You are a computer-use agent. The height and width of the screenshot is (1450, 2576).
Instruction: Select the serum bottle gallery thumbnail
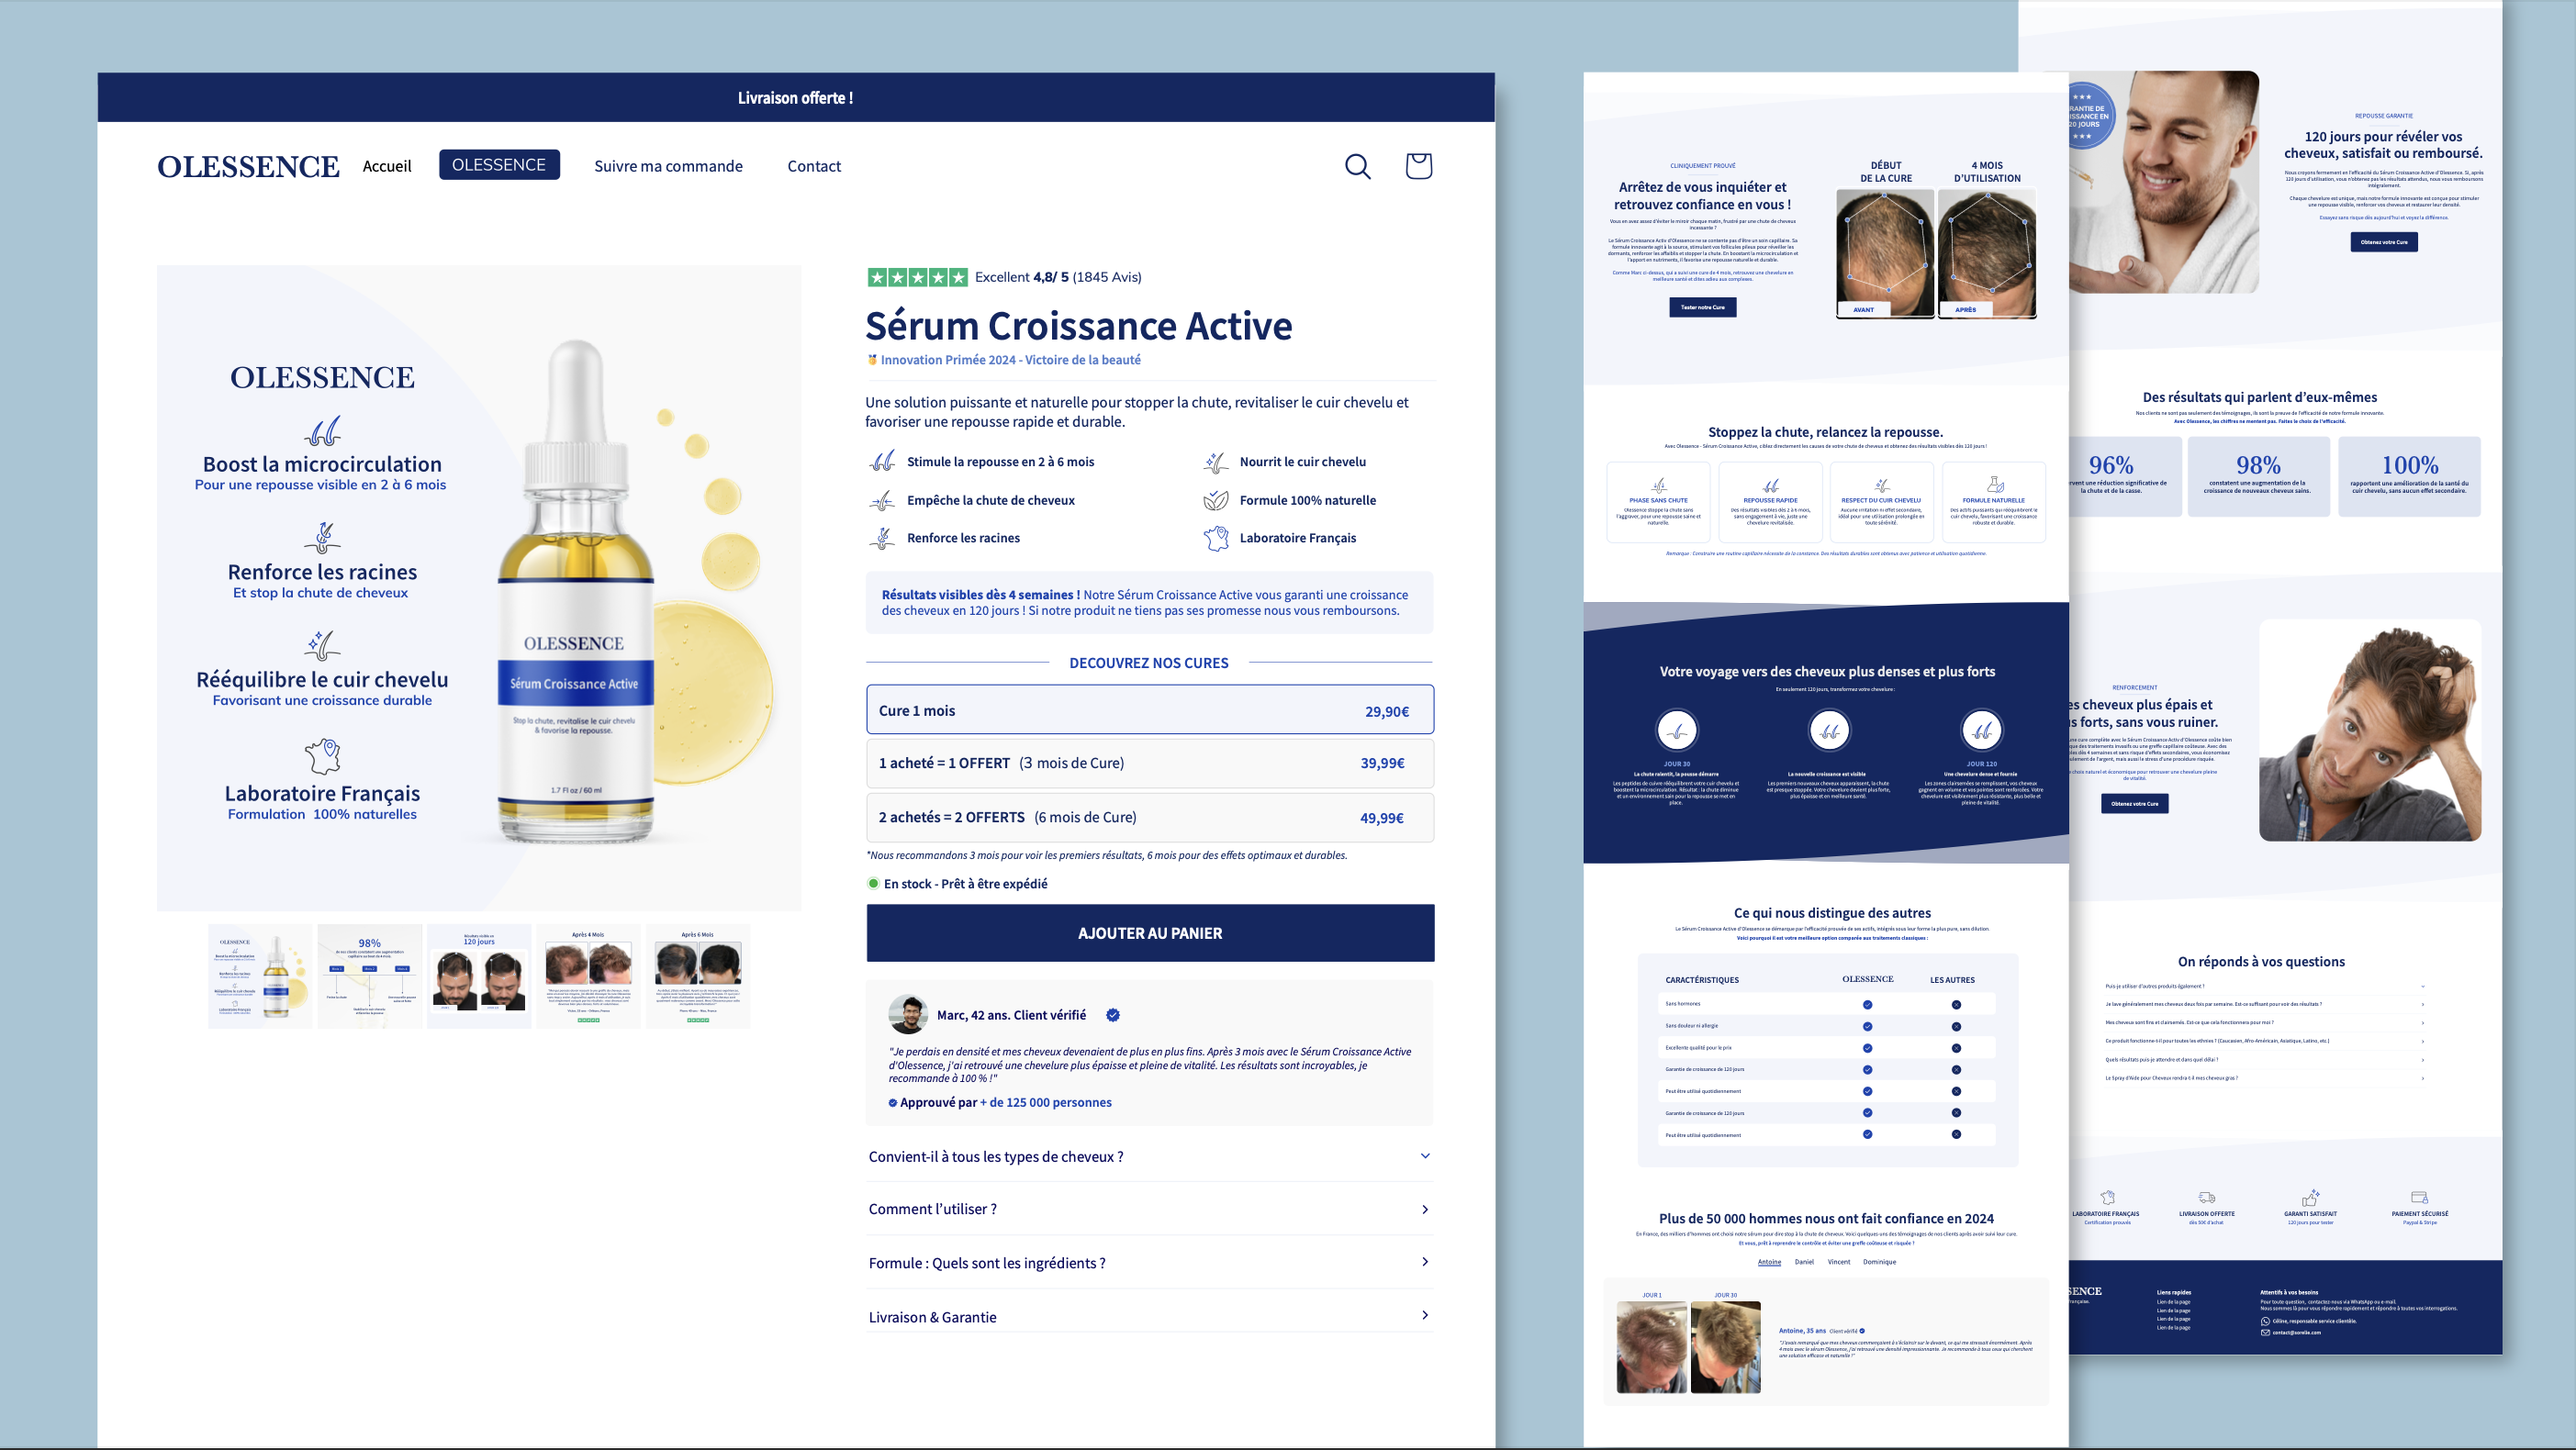(260, 976)
